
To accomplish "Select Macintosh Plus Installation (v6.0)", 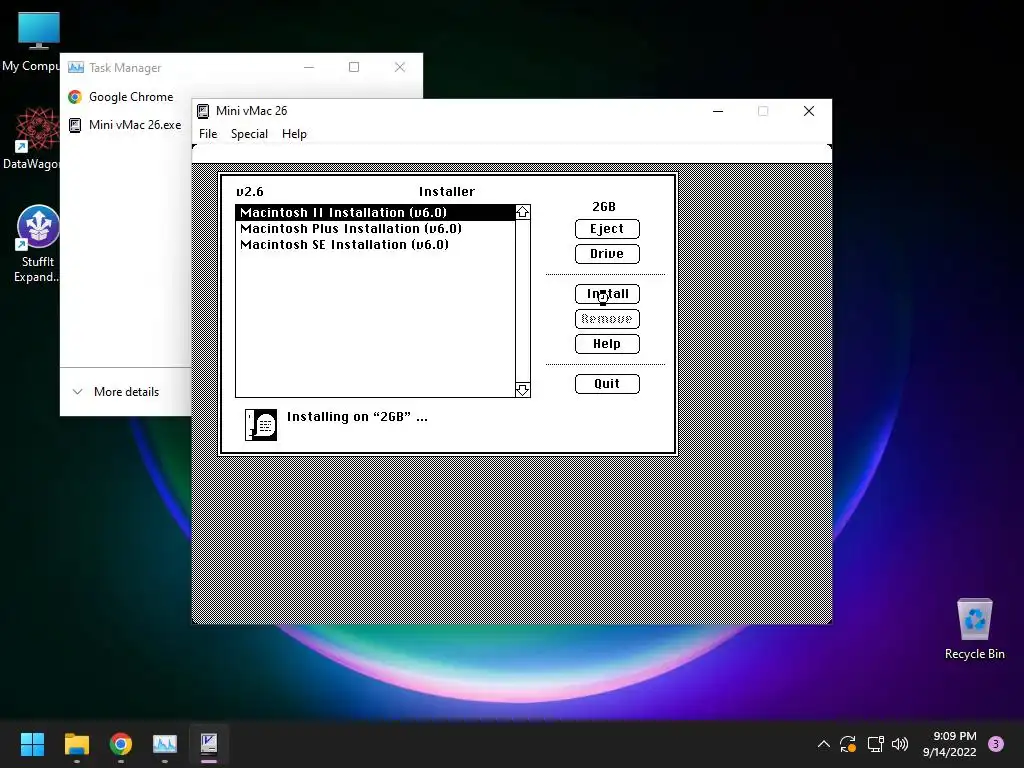I will point(376,229).
